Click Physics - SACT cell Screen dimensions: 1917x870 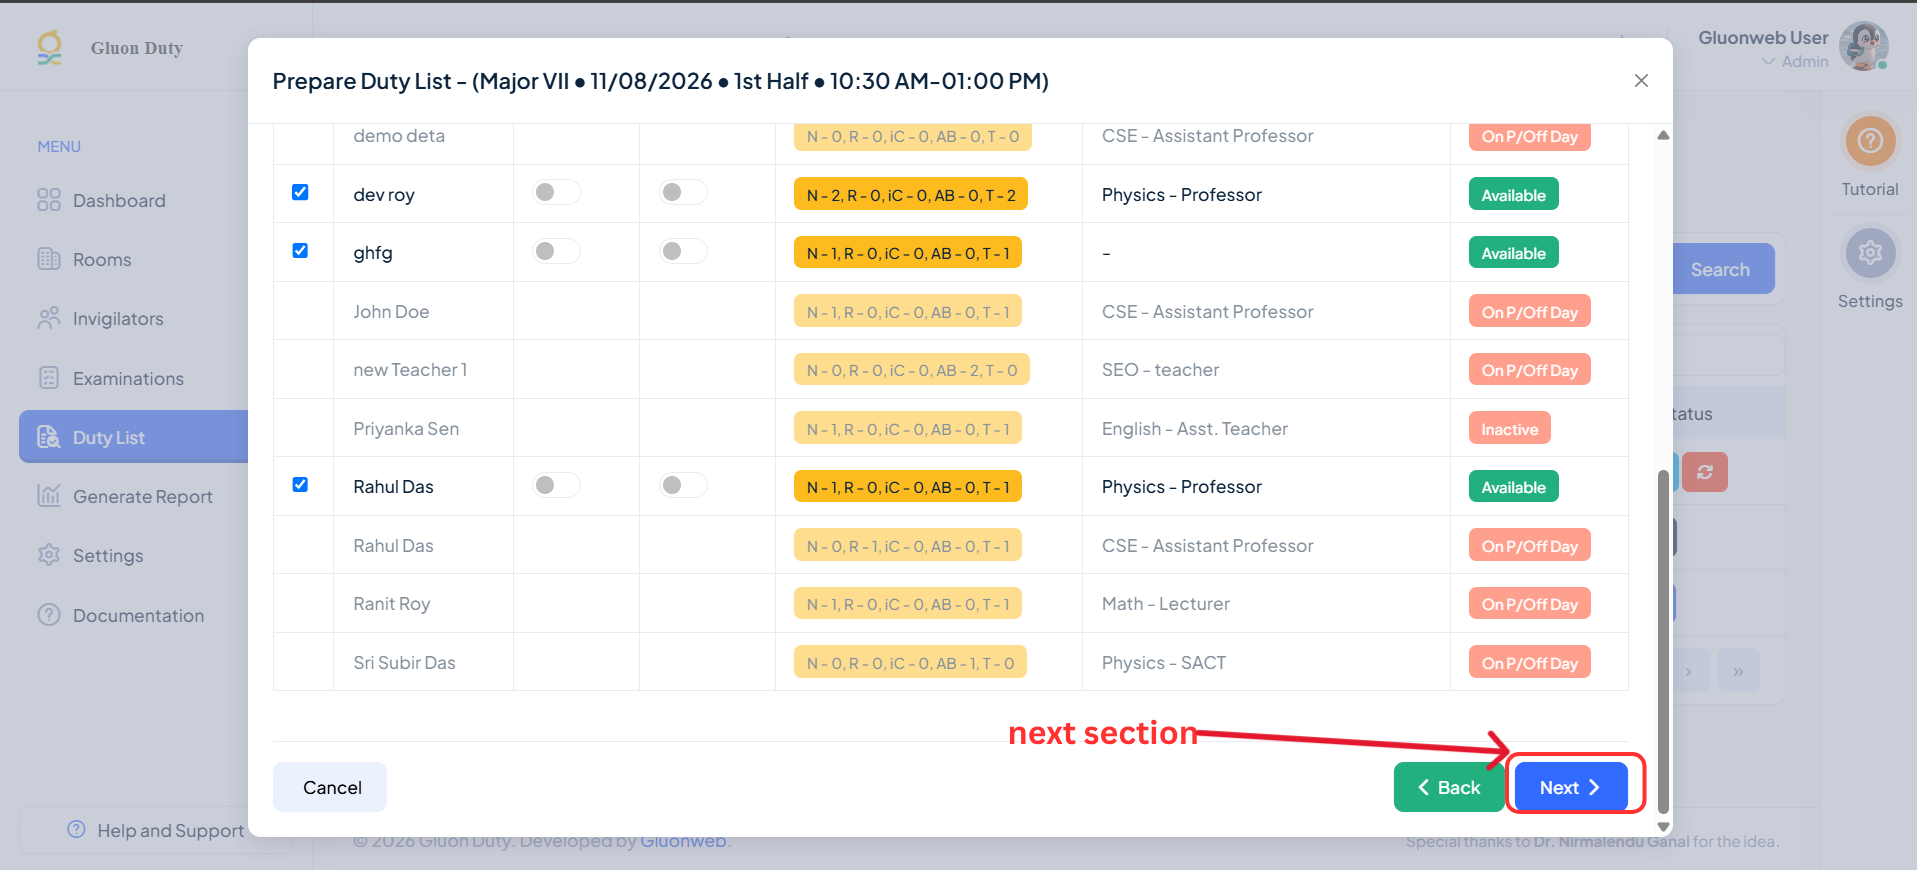pos(1164,663)
